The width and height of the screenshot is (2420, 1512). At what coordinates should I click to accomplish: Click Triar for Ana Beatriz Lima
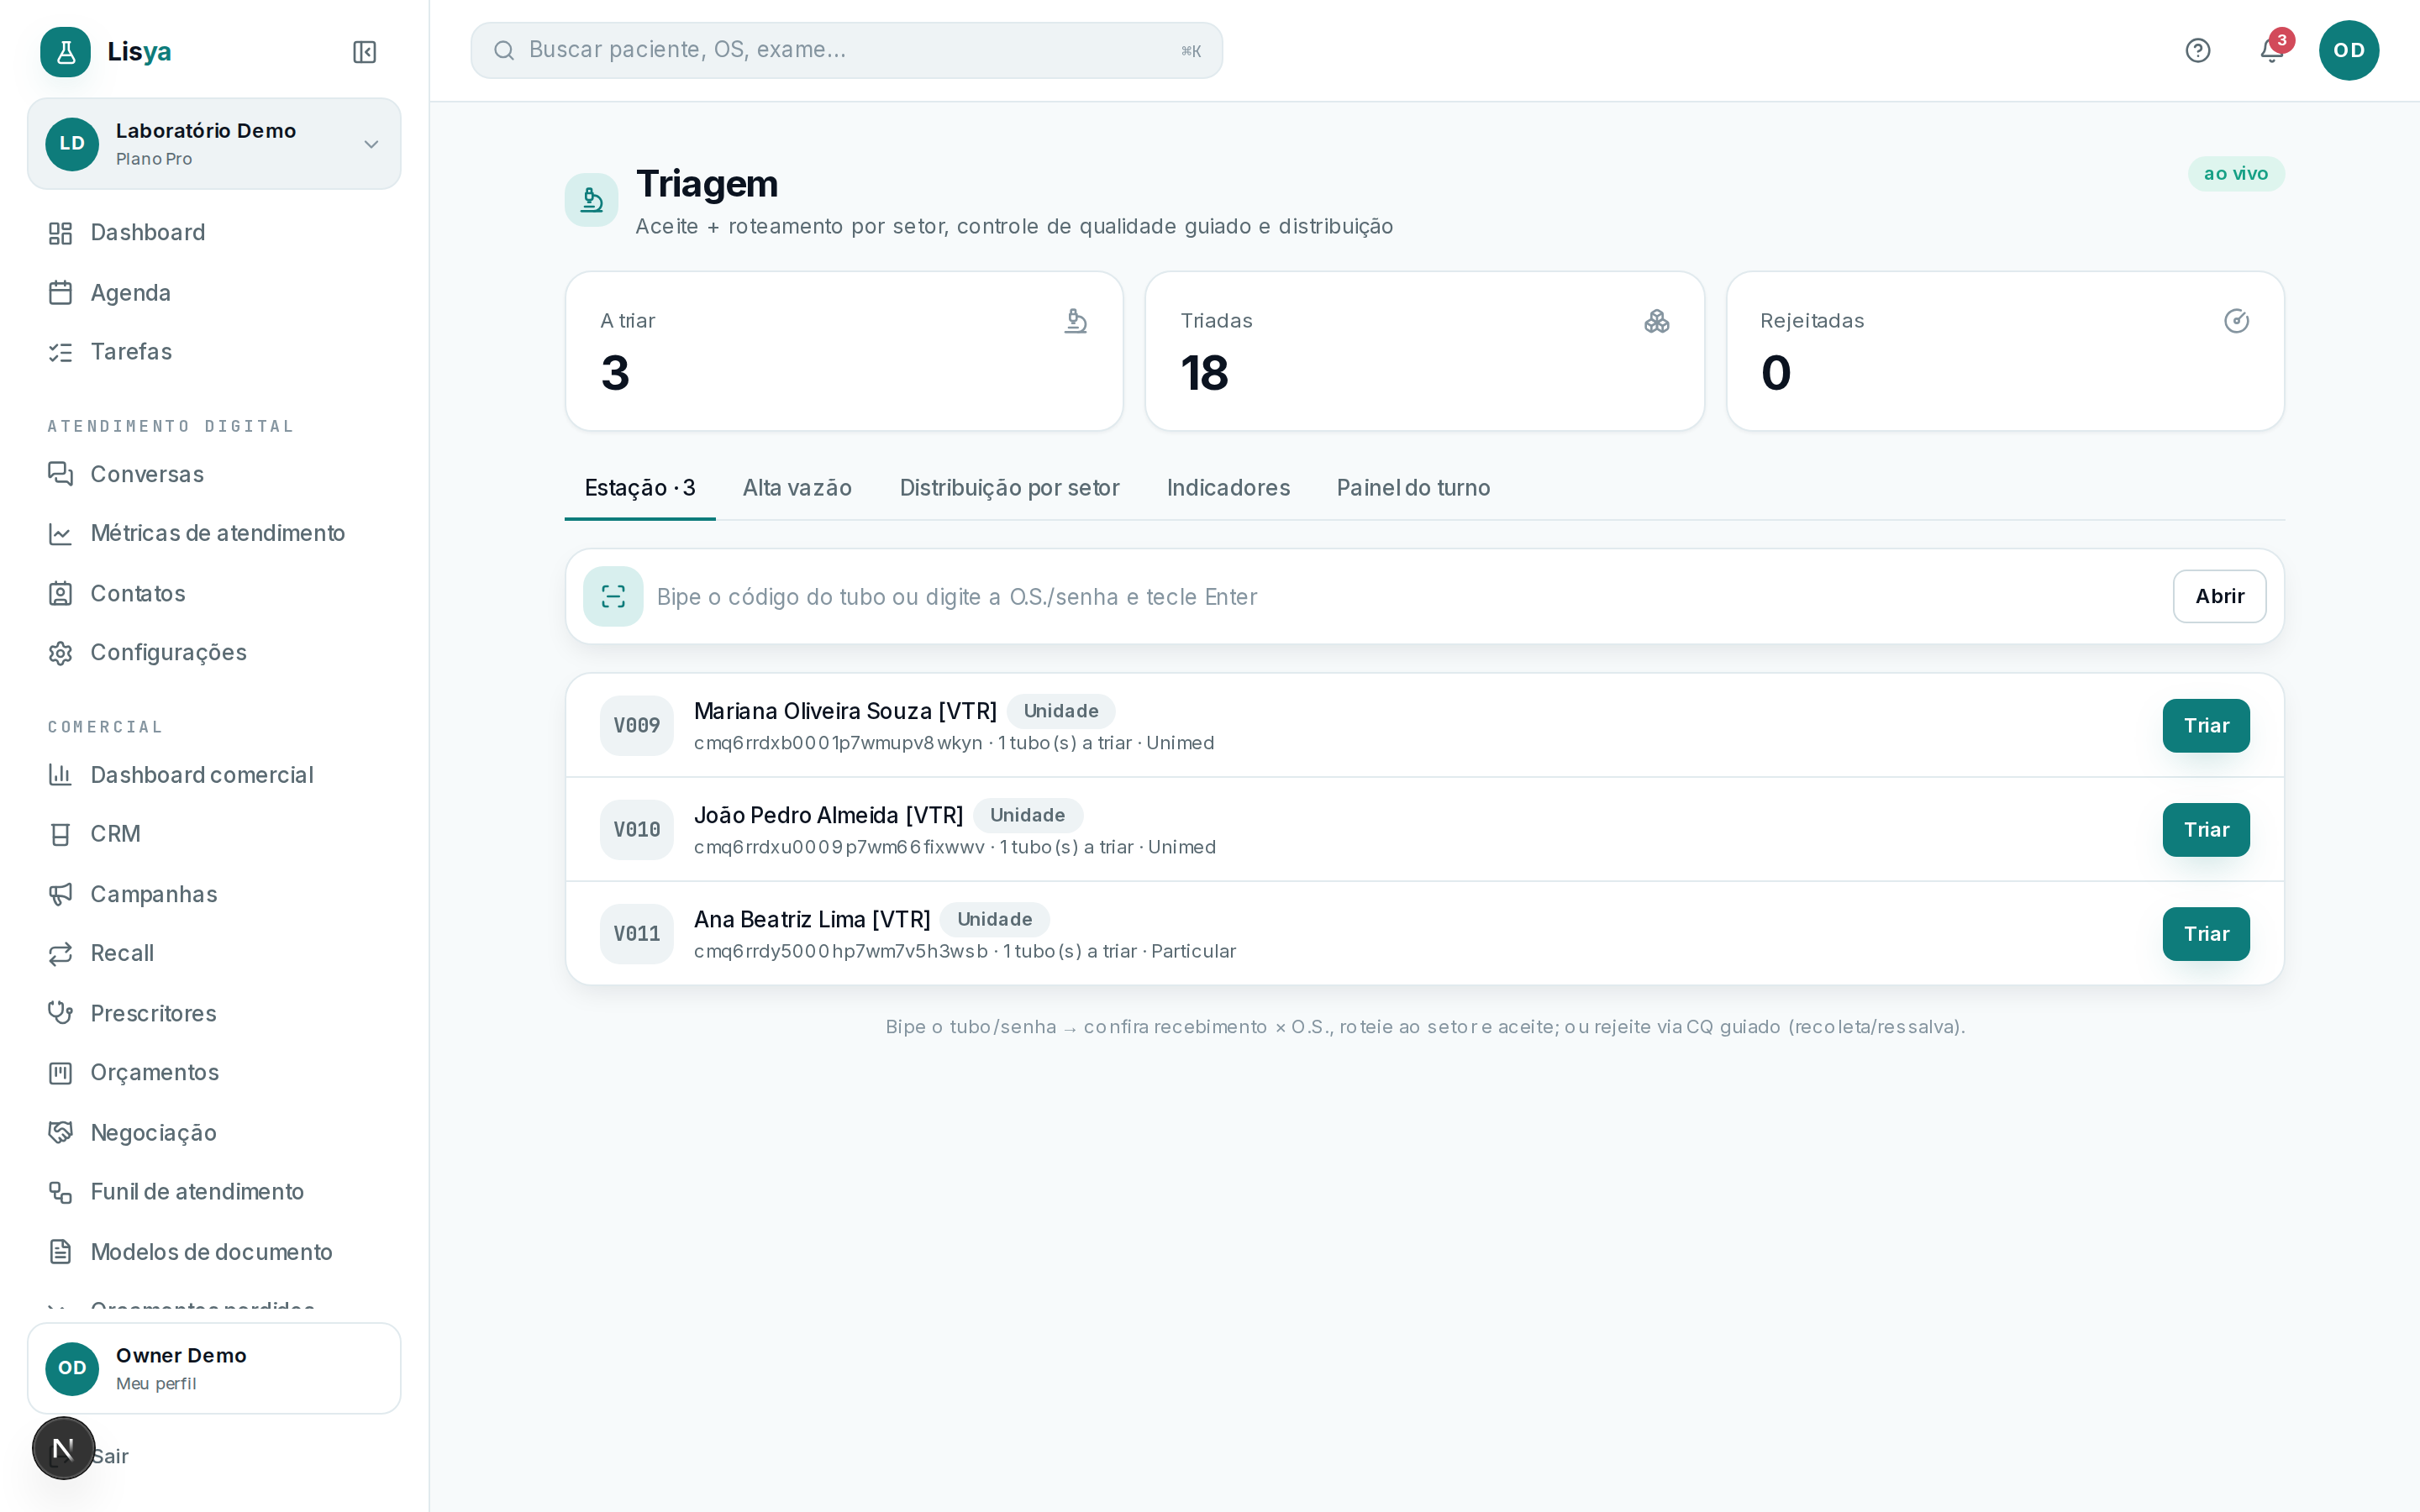click(2206, 934)
